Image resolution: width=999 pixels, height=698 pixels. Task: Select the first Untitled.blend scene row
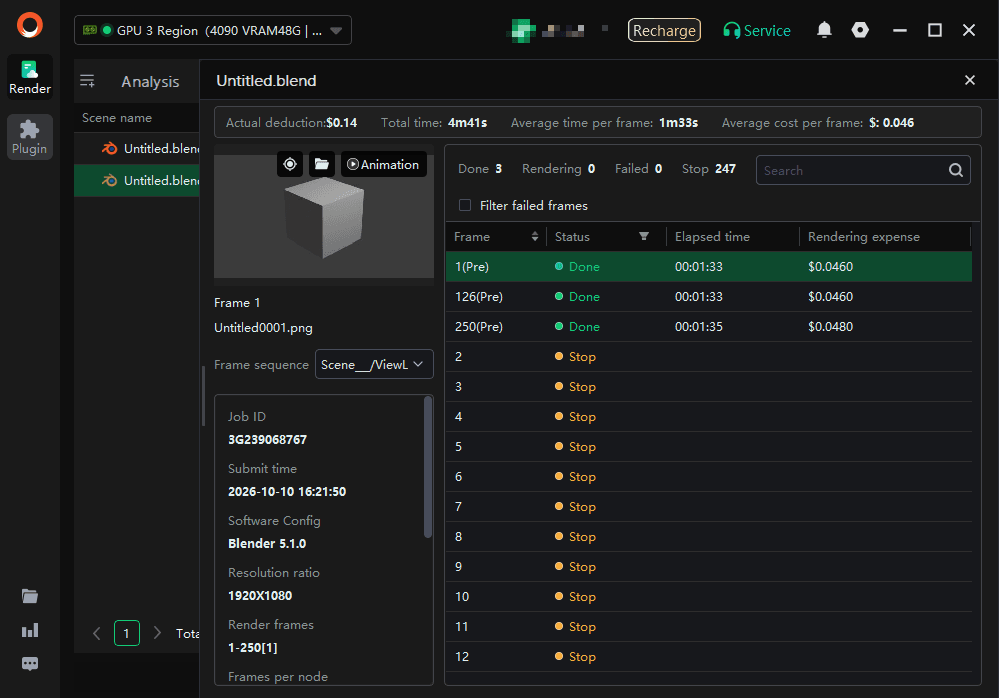(x=137, y=148)
